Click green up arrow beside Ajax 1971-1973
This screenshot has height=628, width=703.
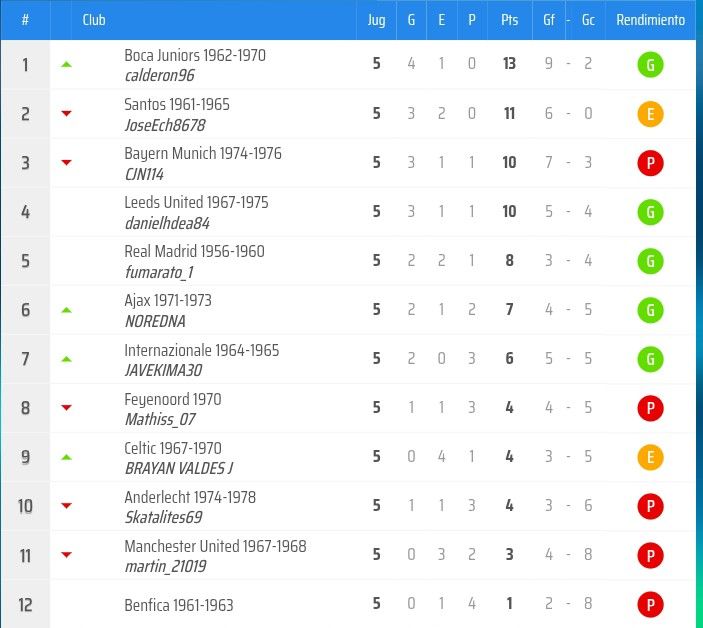tap(66, 310)
